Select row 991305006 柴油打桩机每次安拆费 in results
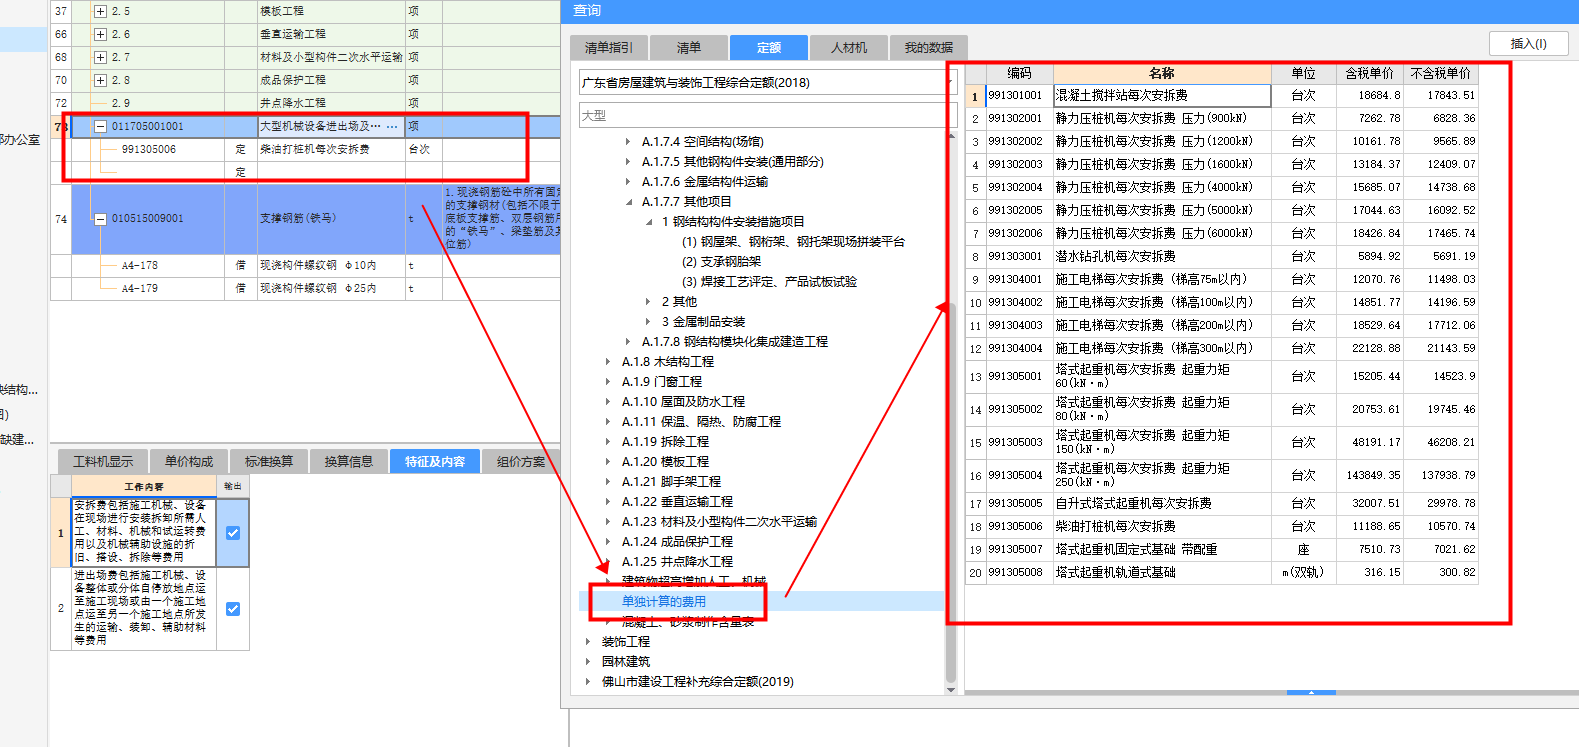 1221,526
